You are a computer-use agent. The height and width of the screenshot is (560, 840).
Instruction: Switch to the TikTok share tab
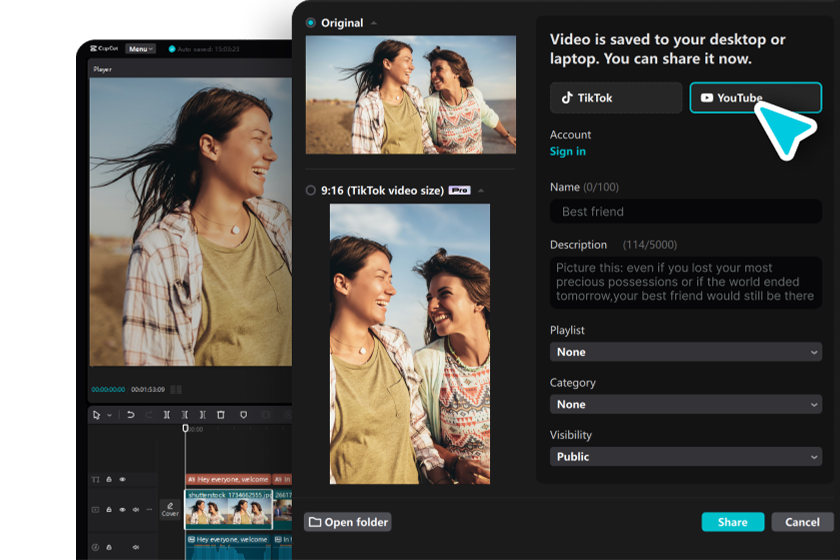[616, 98]
